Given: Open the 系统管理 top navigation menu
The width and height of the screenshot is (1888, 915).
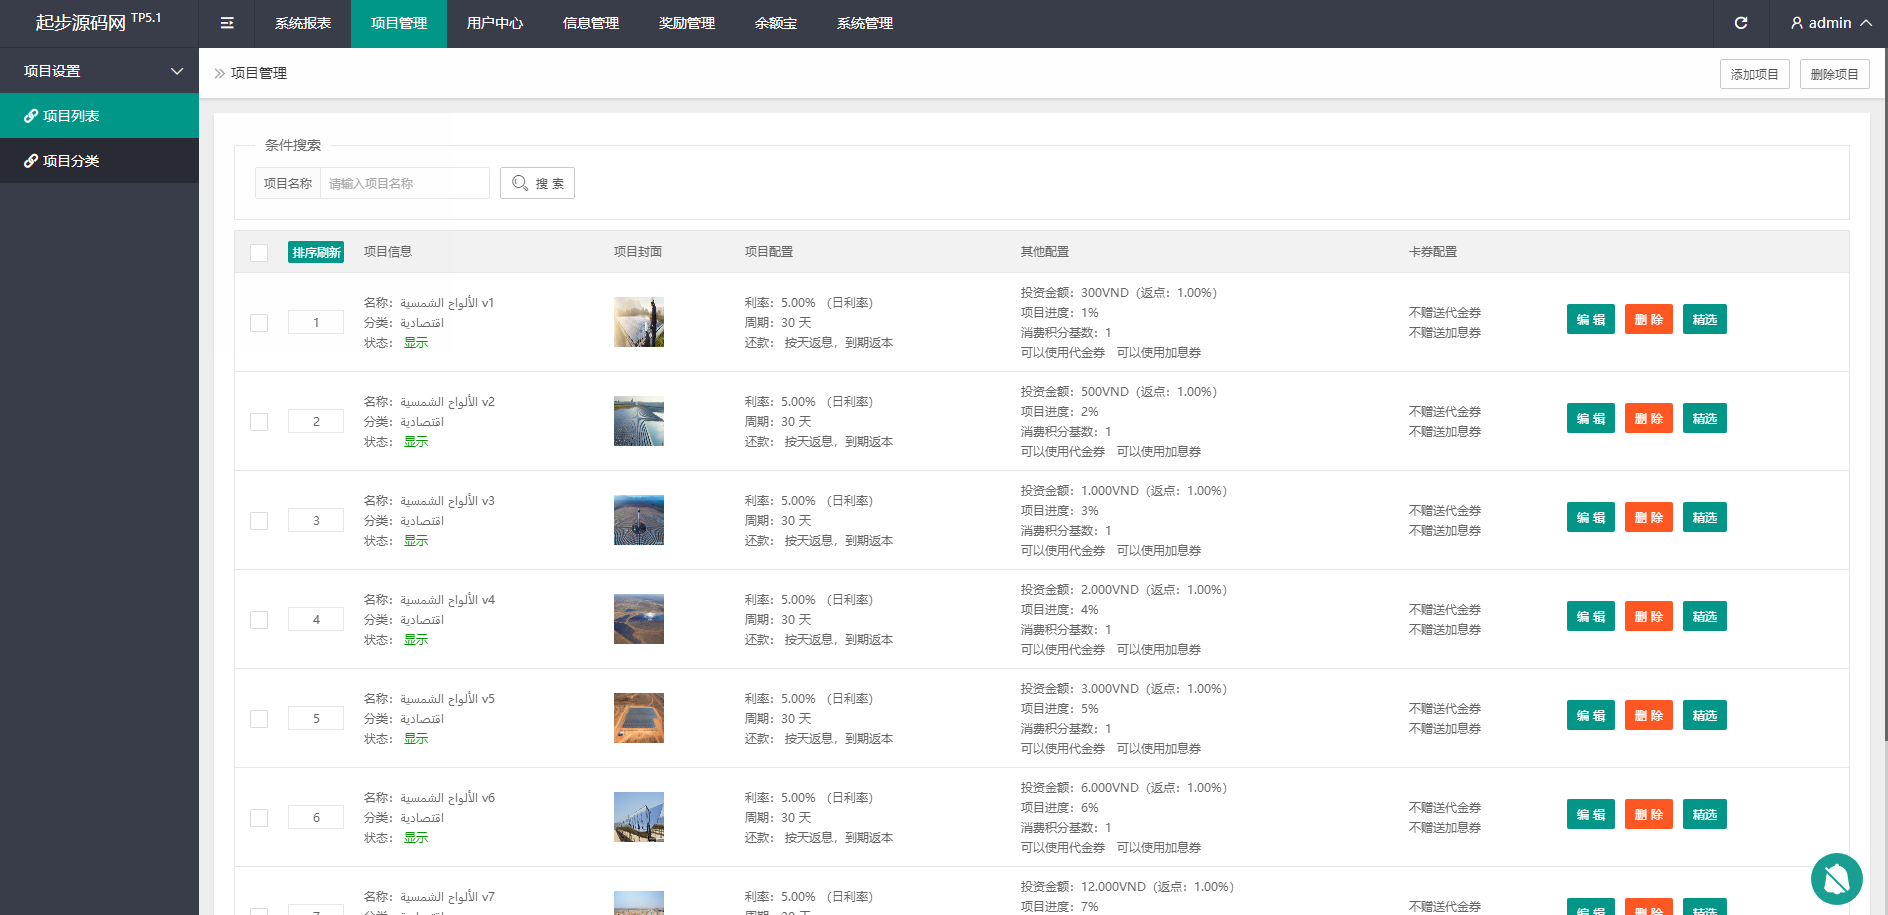Looking at the screenshot, I should point(864,23).
